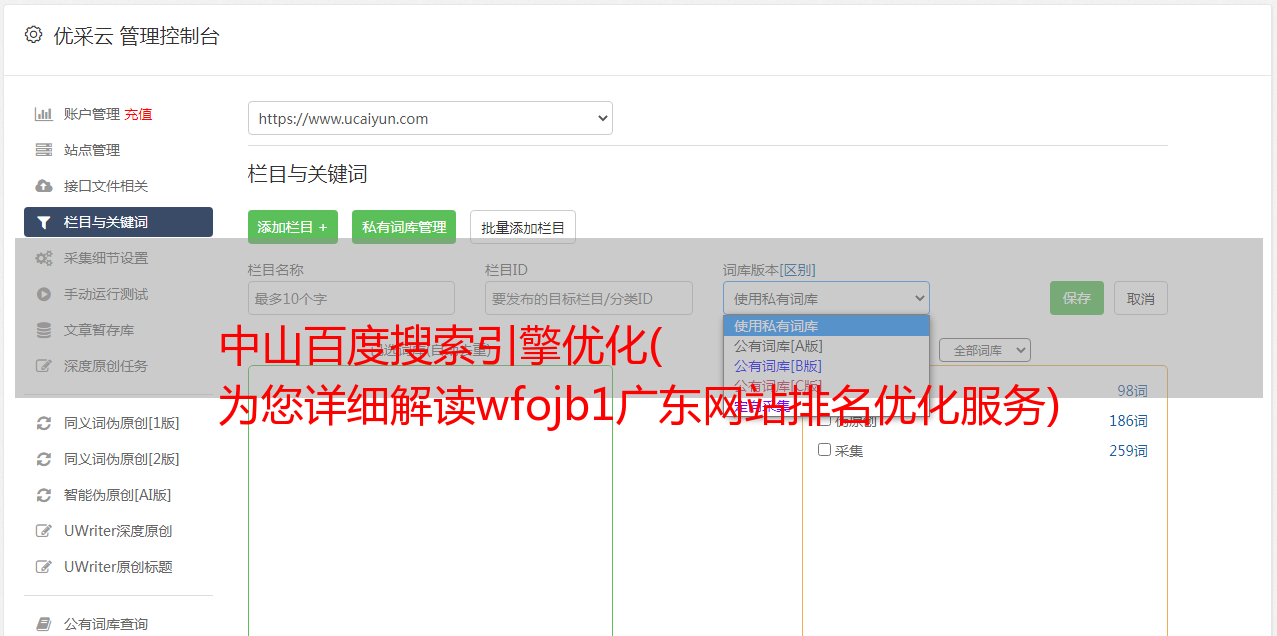Click the 取消 button

(1141, 298)
